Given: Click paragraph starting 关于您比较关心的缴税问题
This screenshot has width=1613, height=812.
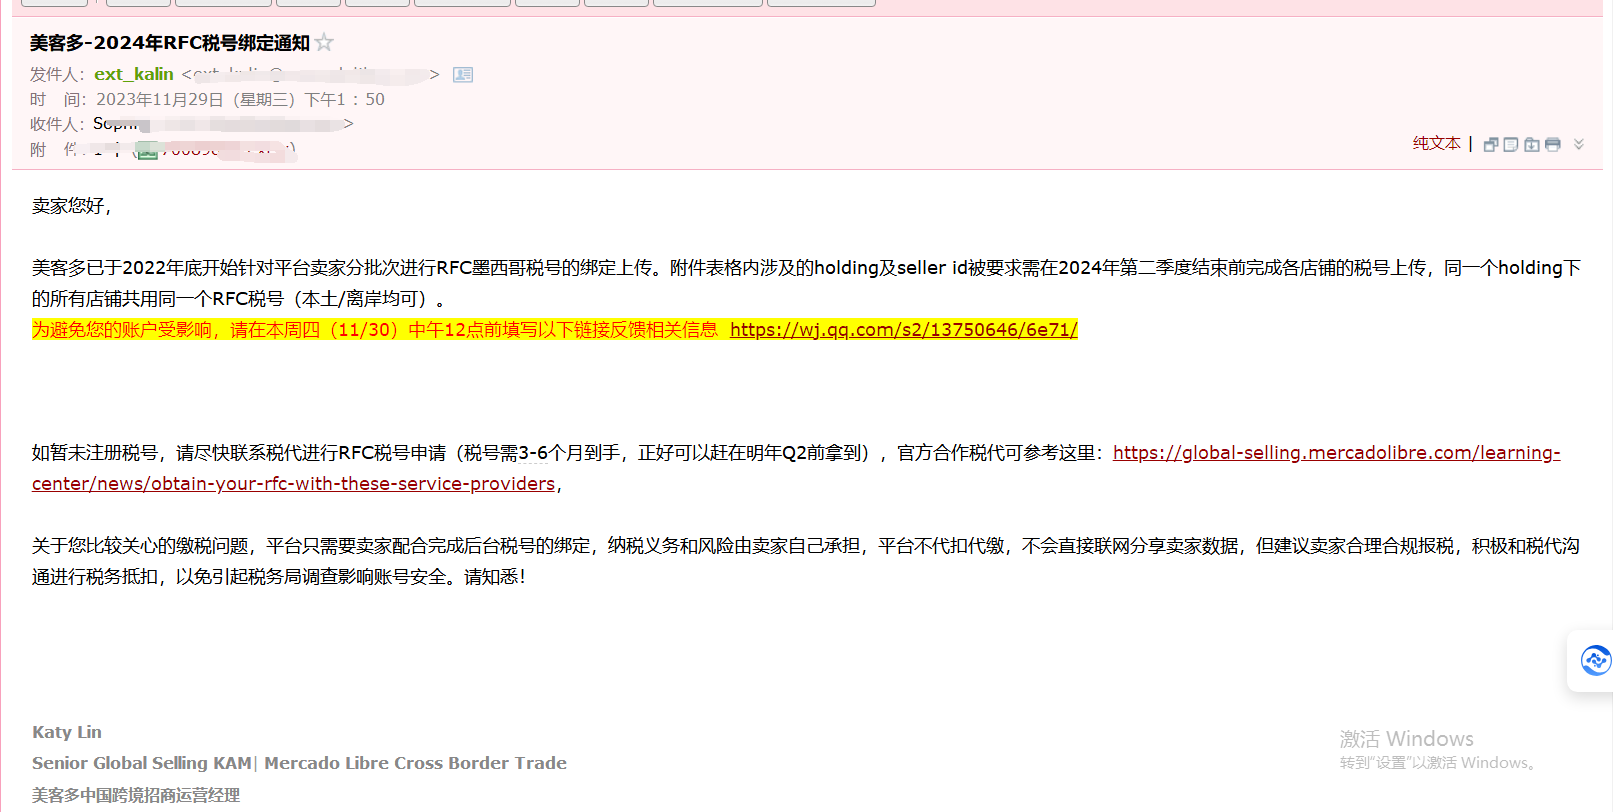Looking at the screenshot, I should click(806, 561).
